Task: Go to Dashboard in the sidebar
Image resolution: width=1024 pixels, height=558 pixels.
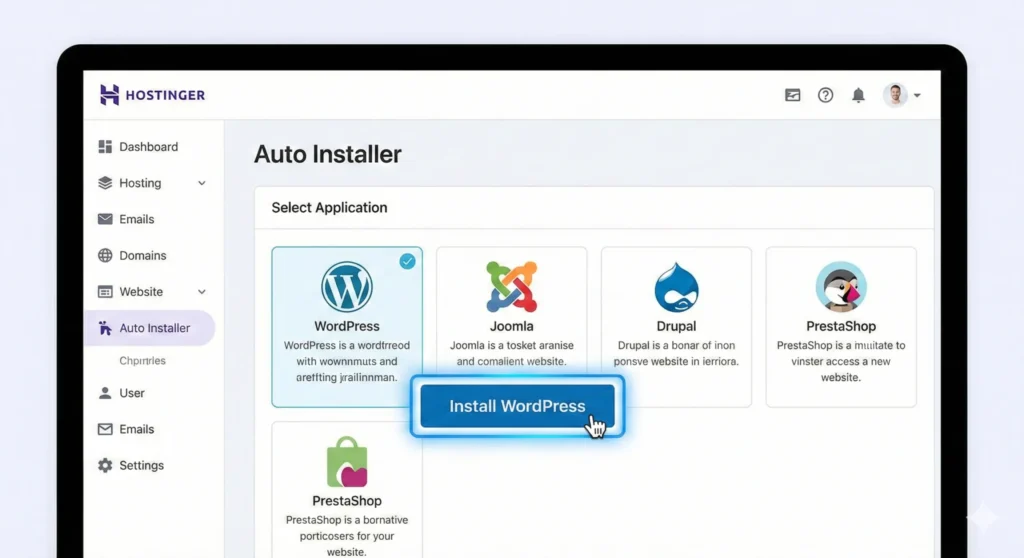Action: point(148,147)
